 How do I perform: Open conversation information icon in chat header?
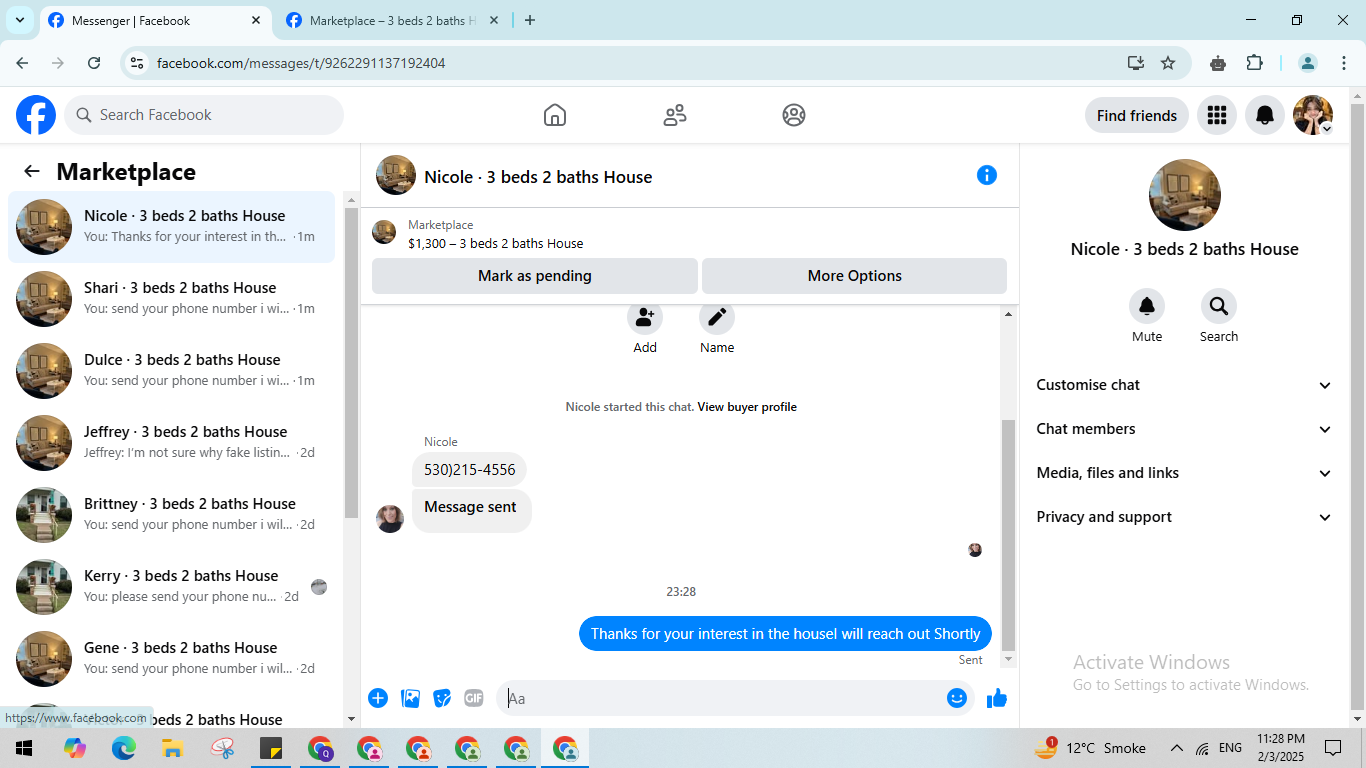point(987,175)
